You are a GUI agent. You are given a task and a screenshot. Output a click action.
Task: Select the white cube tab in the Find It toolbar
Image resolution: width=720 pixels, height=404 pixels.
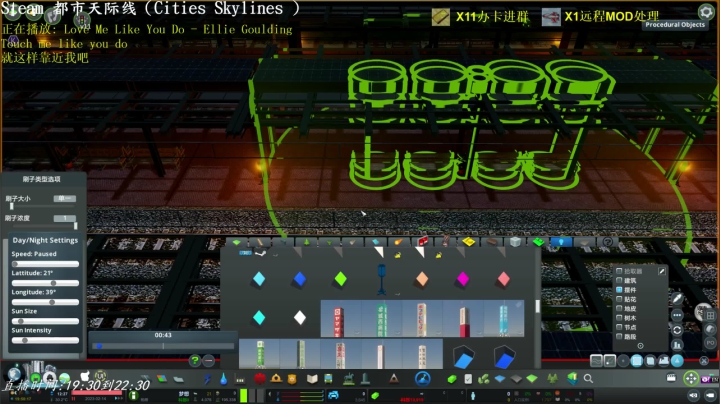pyautogui.click(x=515, y=242)
